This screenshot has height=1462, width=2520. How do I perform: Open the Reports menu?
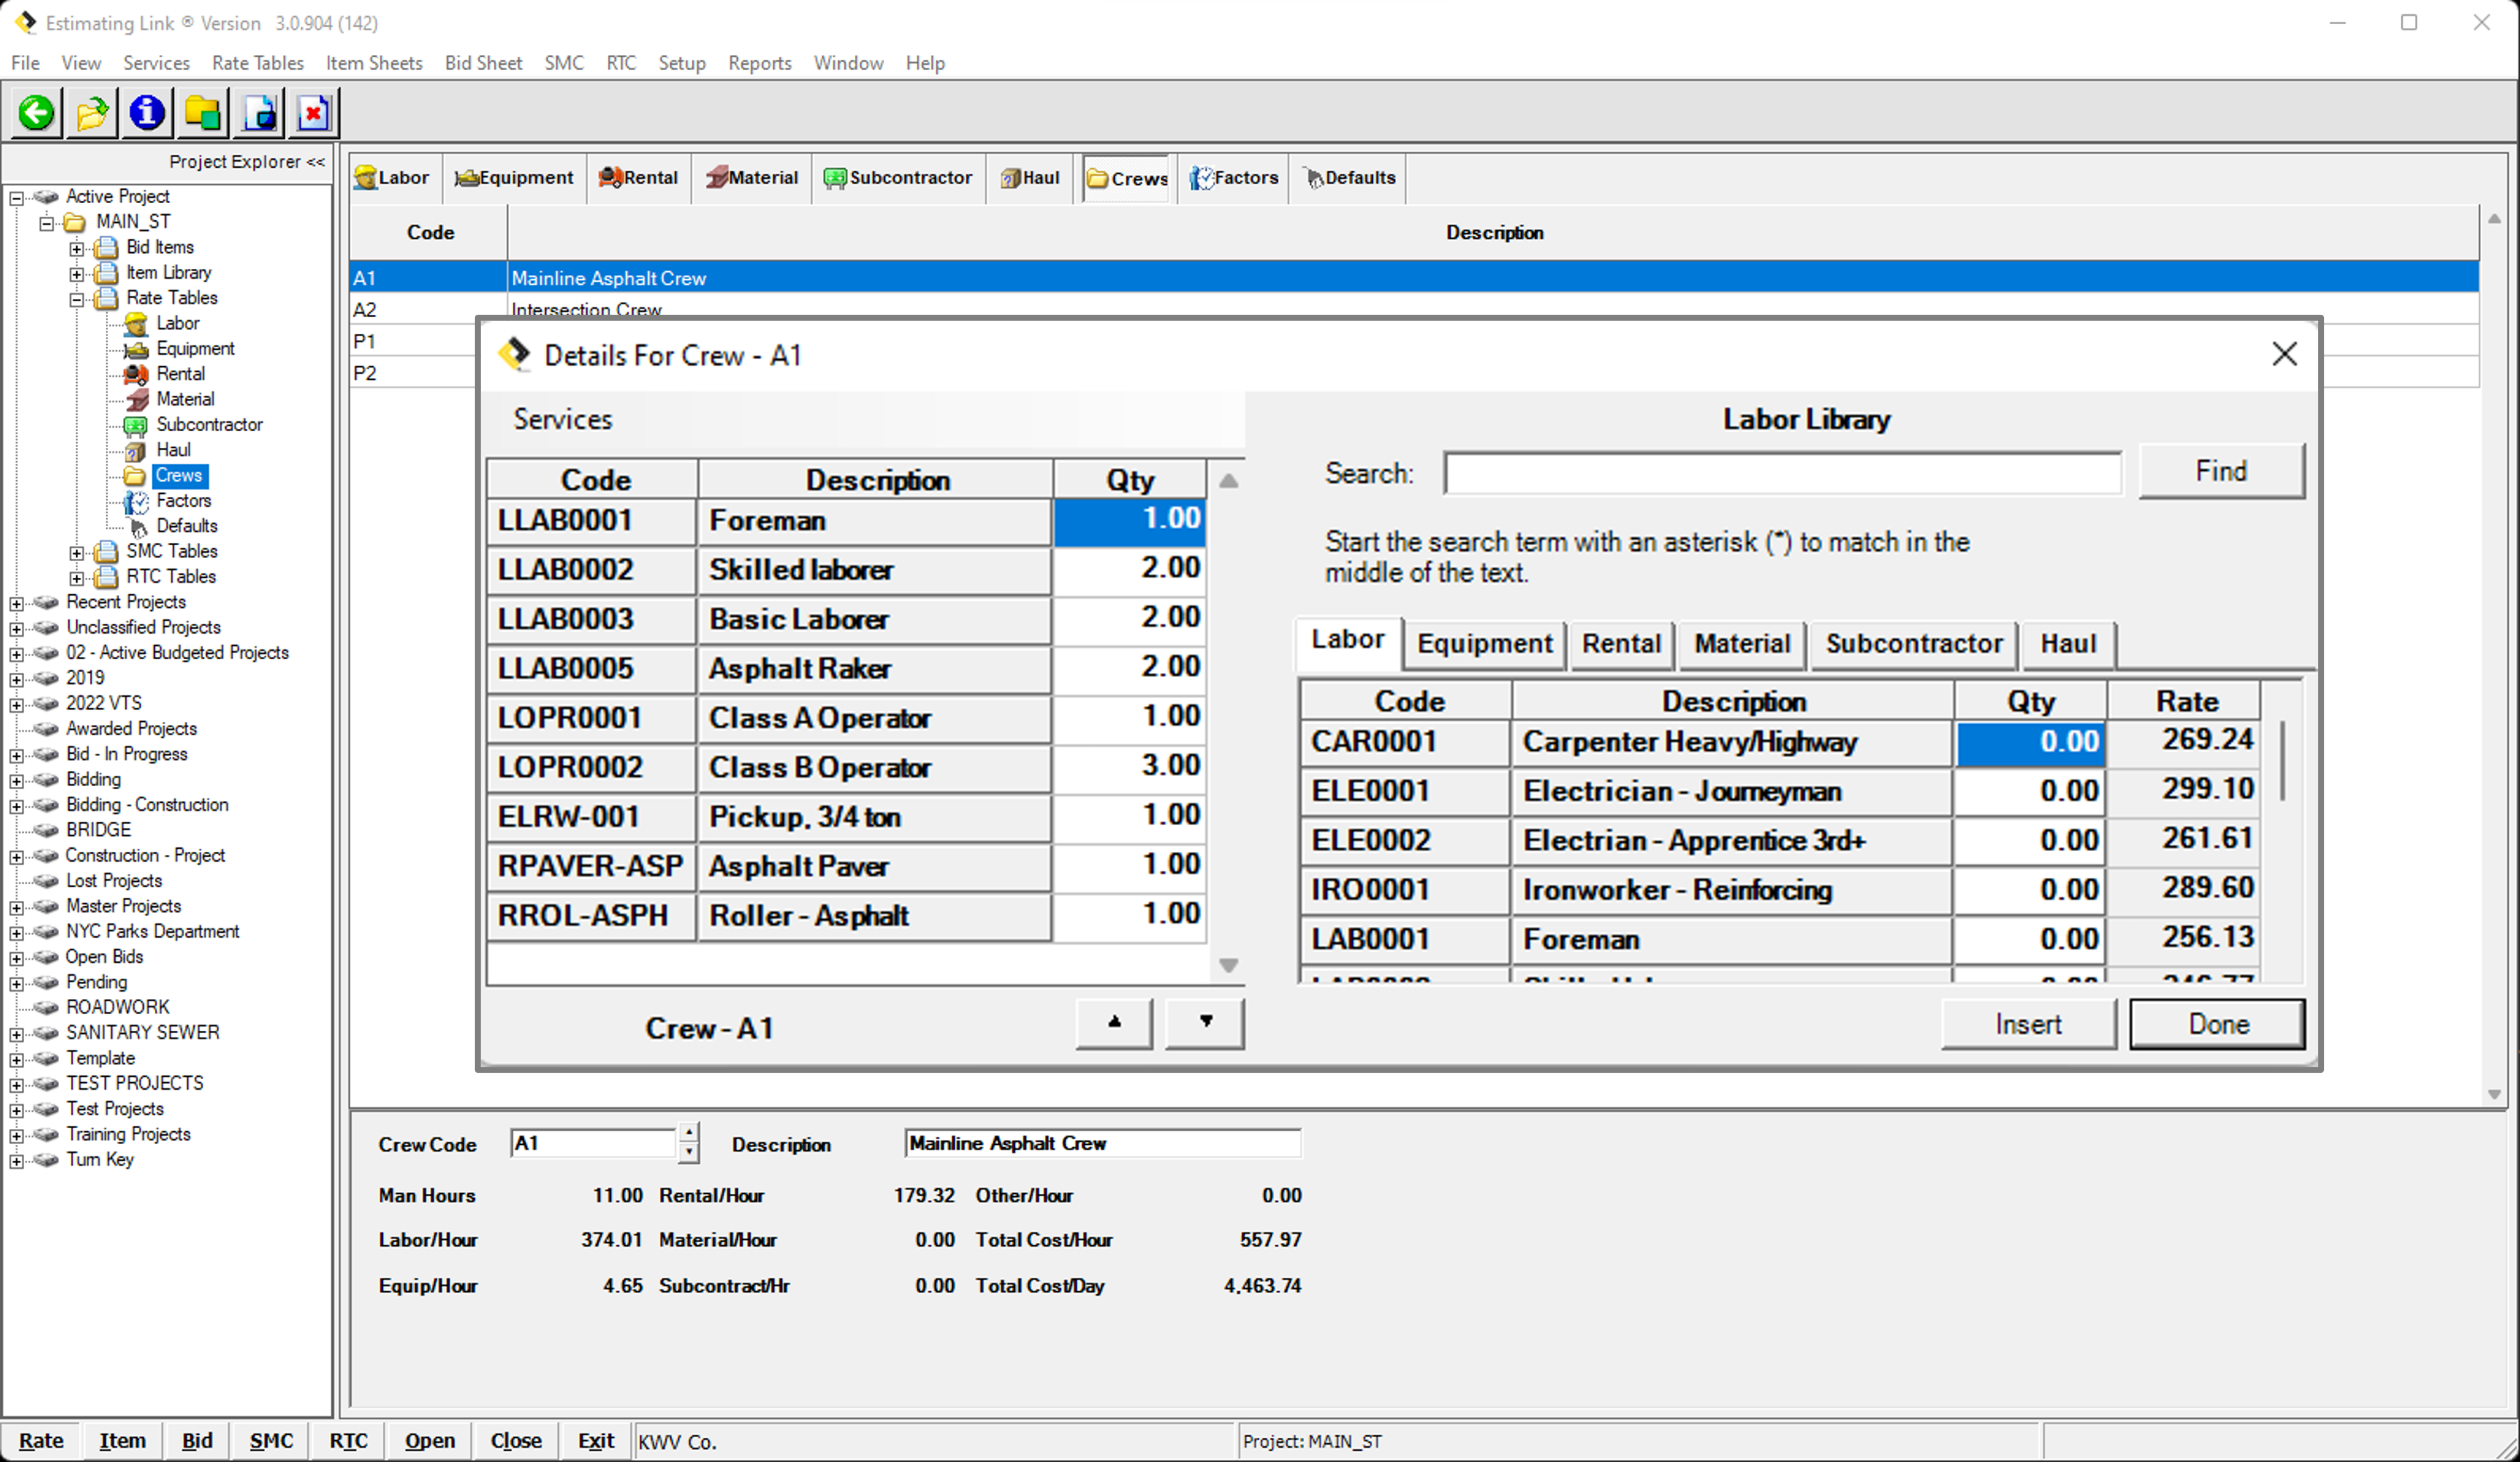[x=759, y=62]
